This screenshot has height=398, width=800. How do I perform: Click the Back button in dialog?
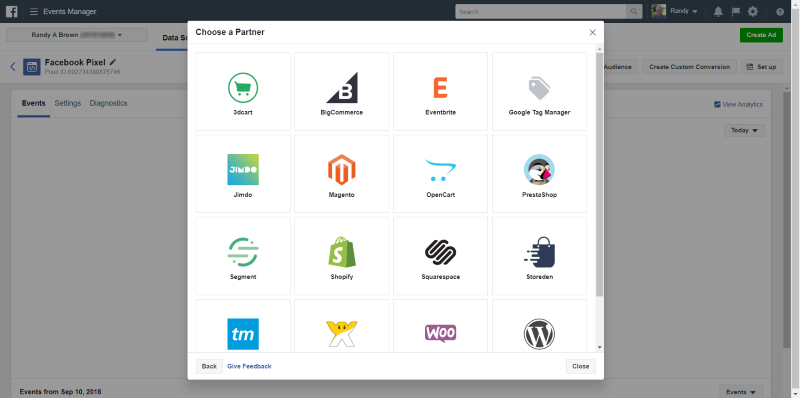point(209,366)
